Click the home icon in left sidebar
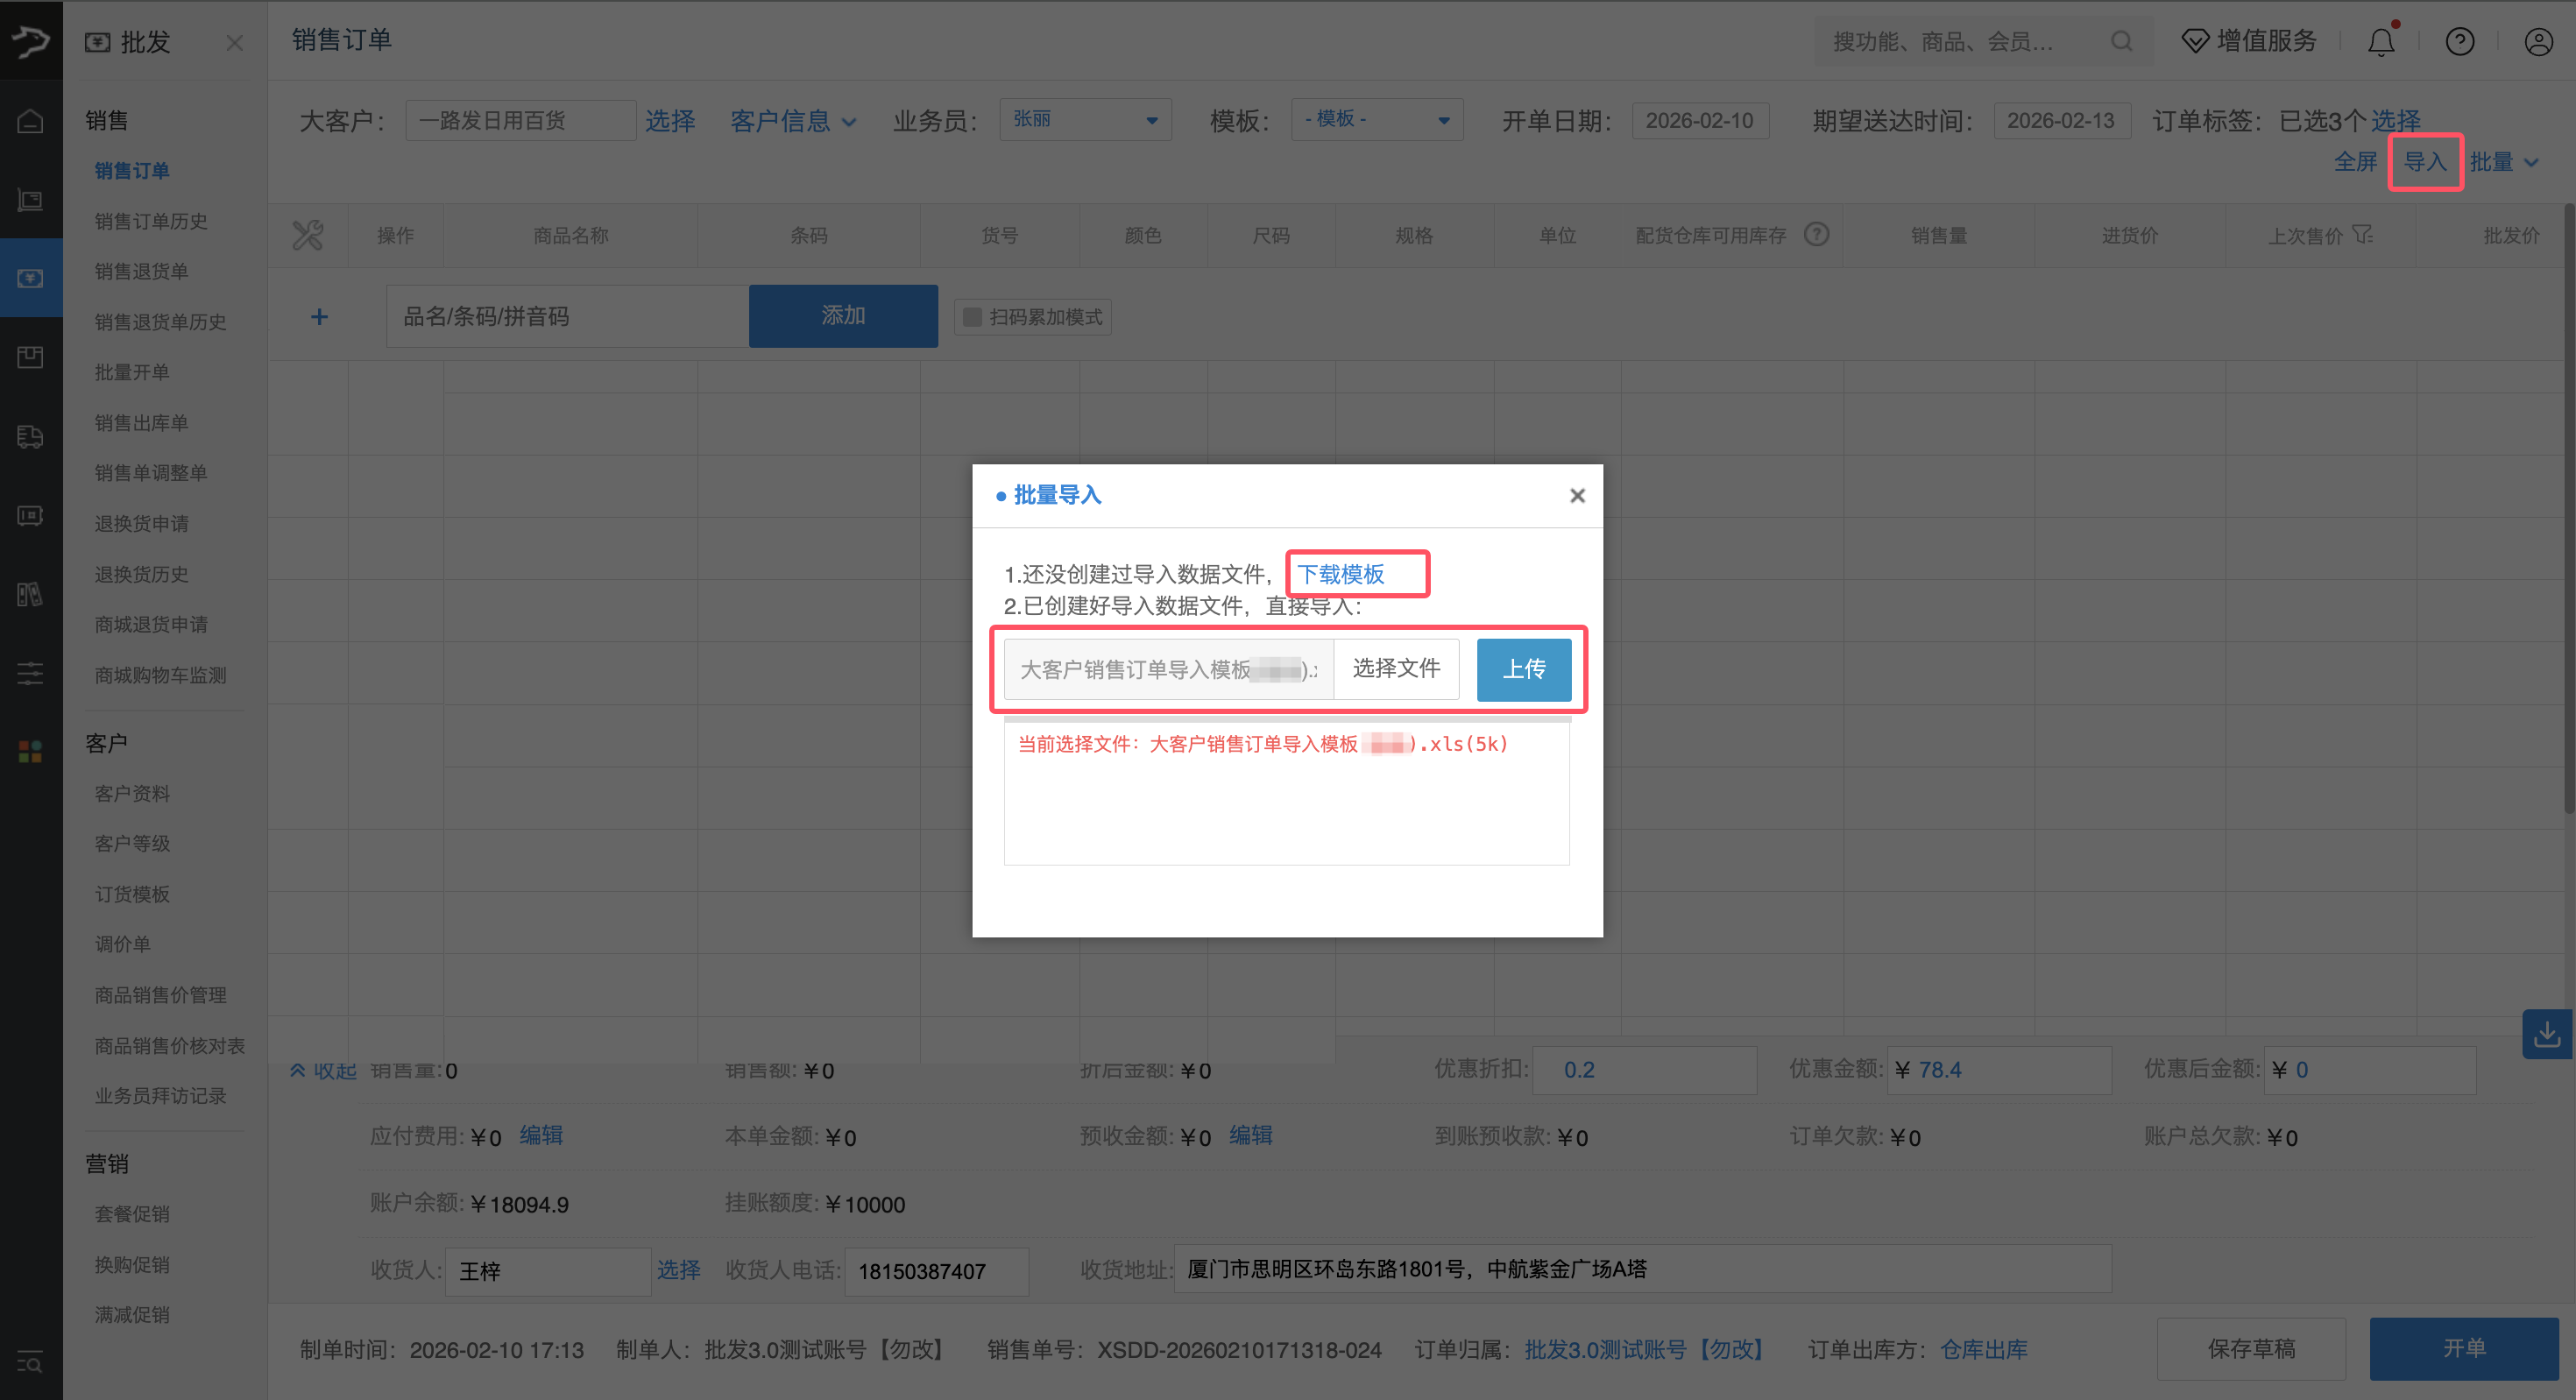This screenshot has height=1400, width=2576. tap(30, 122)
